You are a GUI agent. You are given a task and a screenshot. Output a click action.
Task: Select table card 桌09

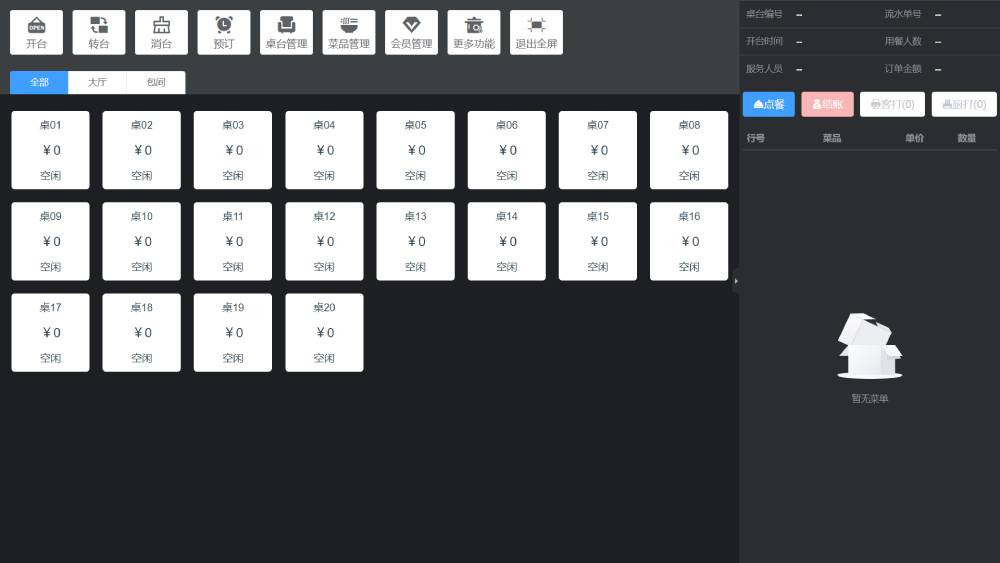click(50, 241)
